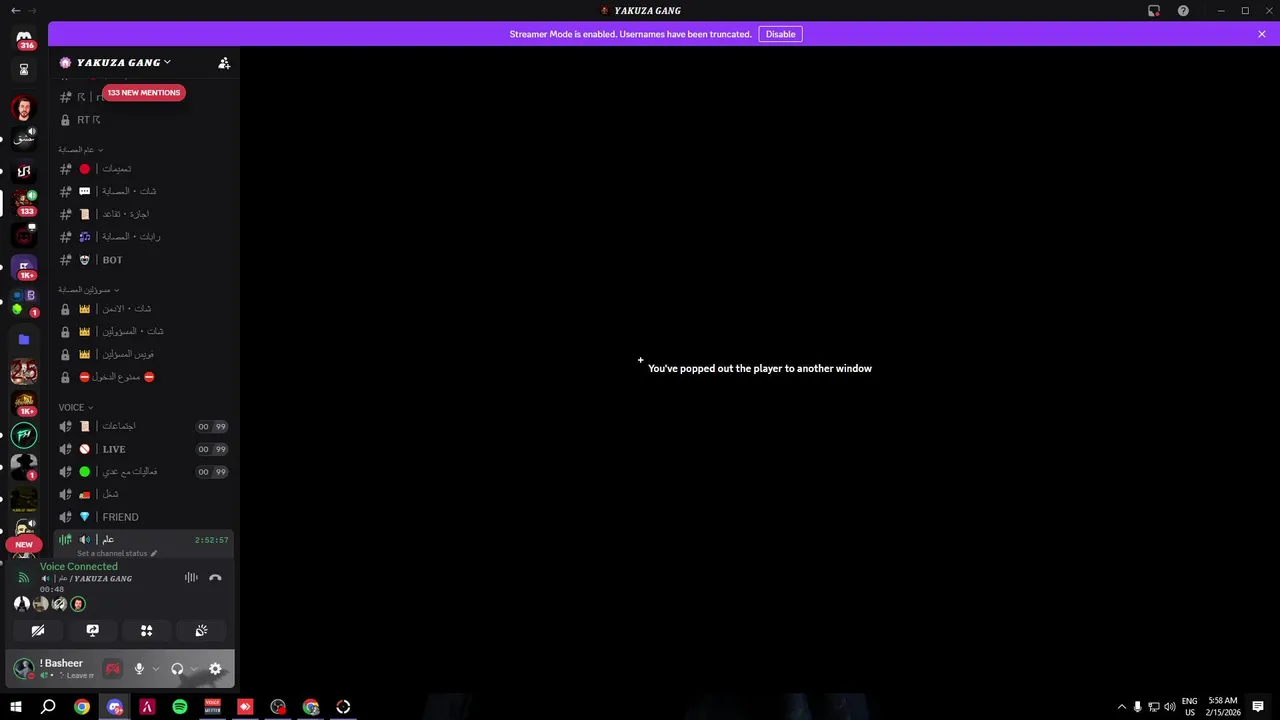The width and height of the screenshot is (1280, 720).
Task: Switch ENG US input language
Action: coord(1189,707)
